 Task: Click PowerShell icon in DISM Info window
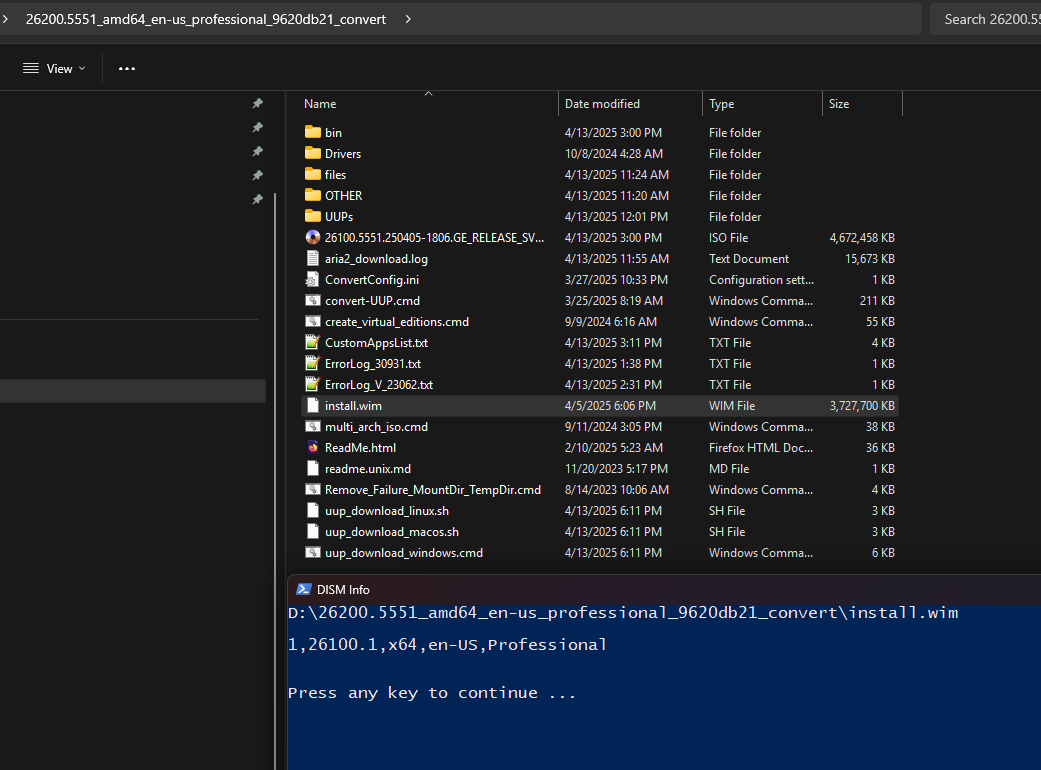[x=304, y=589]
